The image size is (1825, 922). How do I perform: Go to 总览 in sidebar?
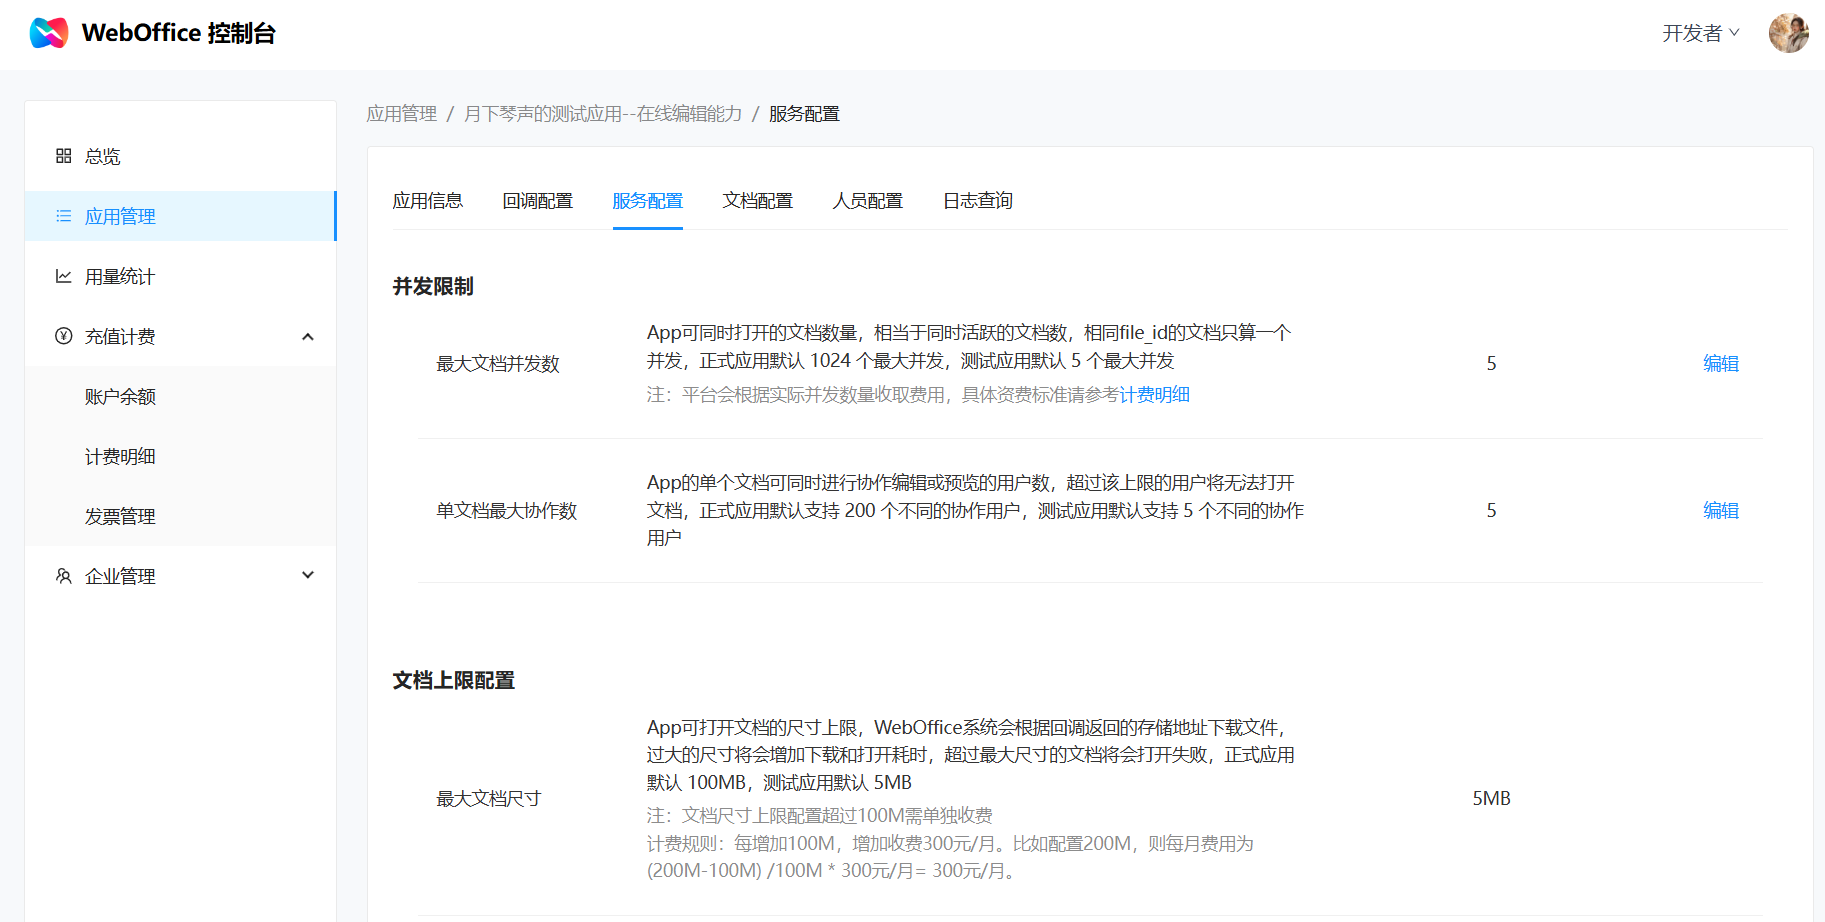[181, 156]
